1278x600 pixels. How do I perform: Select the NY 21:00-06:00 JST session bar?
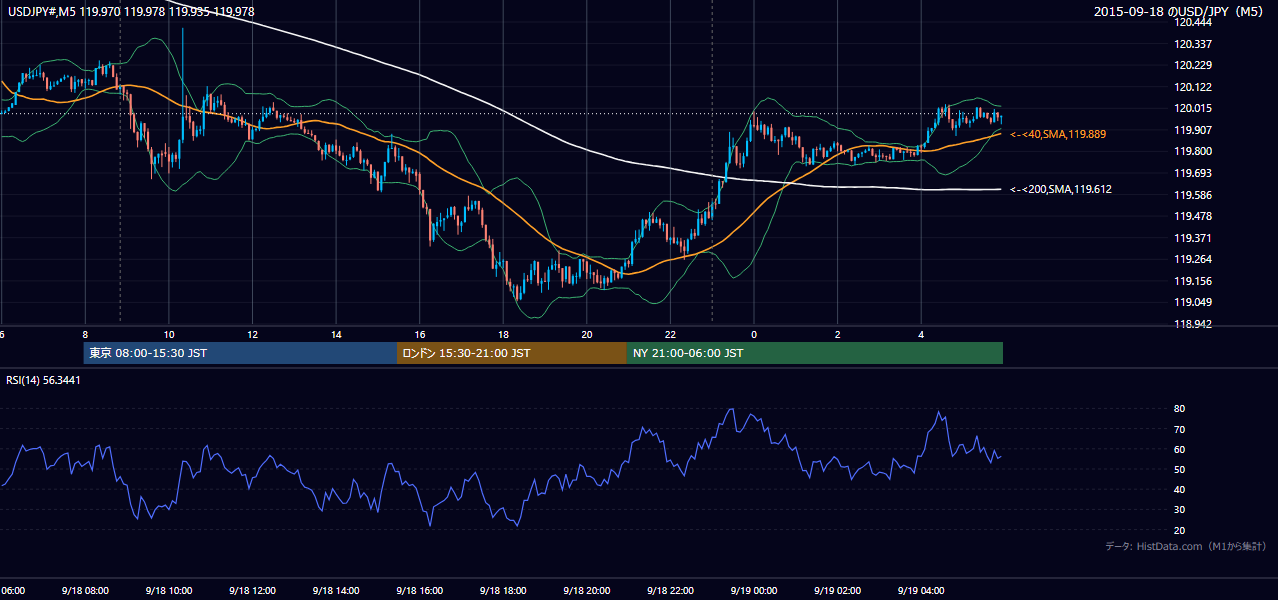coord(815,353)
